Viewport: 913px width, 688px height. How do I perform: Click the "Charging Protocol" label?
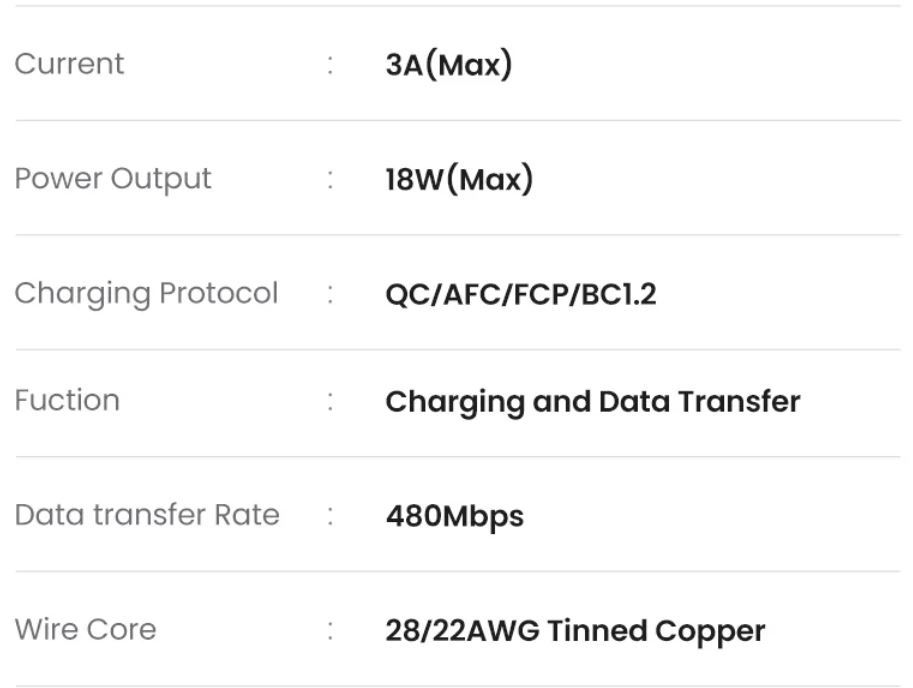click(146, 294)
